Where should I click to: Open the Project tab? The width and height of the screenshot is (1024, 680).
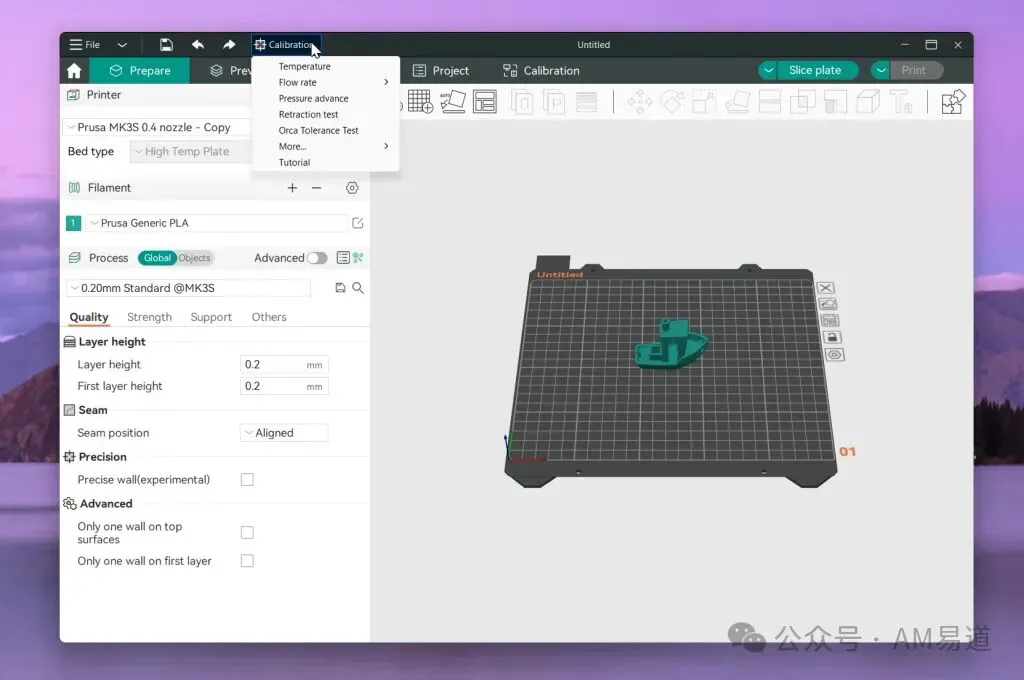point(441,71)
